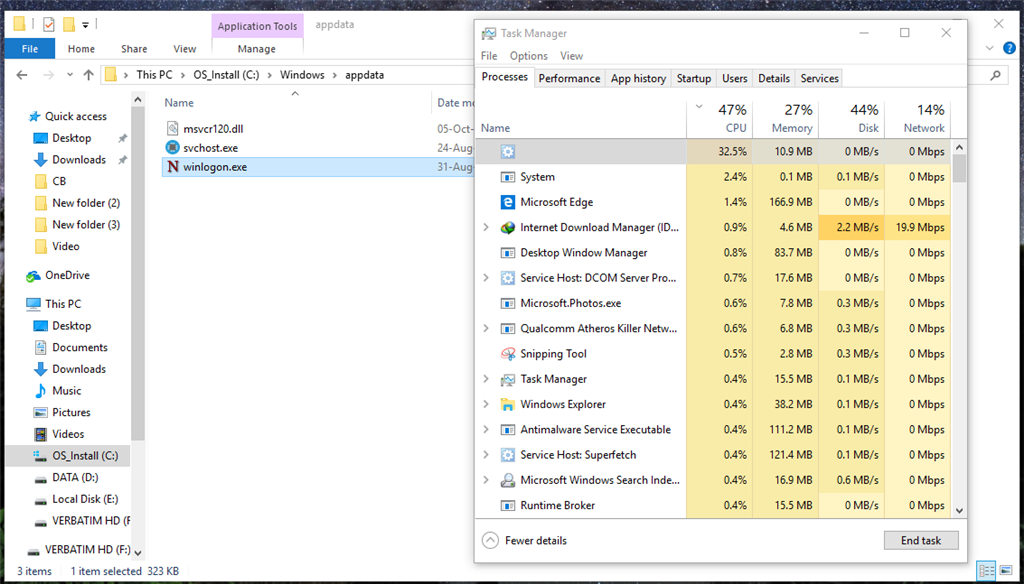Open the Options menu in Task Manager
The image size is (1024, 584).
coord(528,56)
